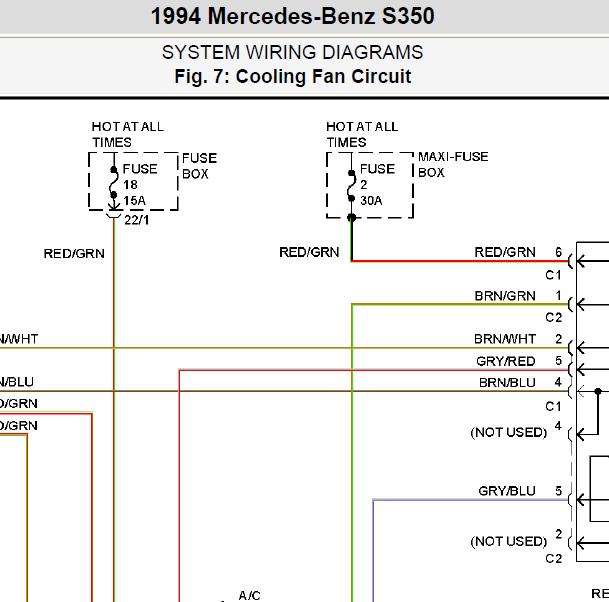Click the fuse symbol beside FUSE 18
Viewport: 609px width, 602px height.
114,183
